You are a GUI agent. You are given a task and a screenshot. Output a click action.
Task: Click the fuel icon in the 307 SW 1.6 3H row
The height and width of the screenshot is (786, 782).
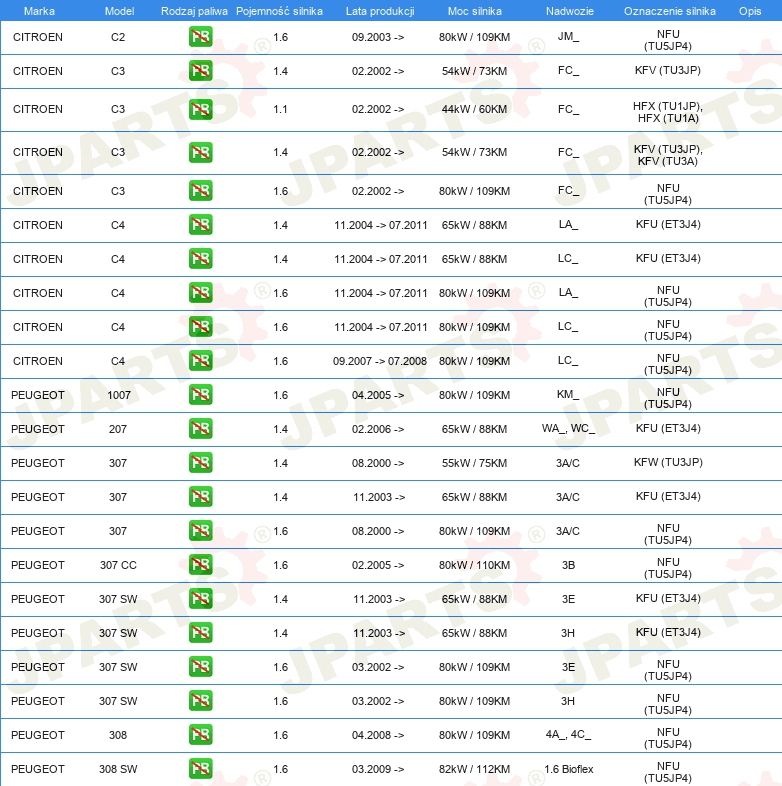click(x=201, y=701)
